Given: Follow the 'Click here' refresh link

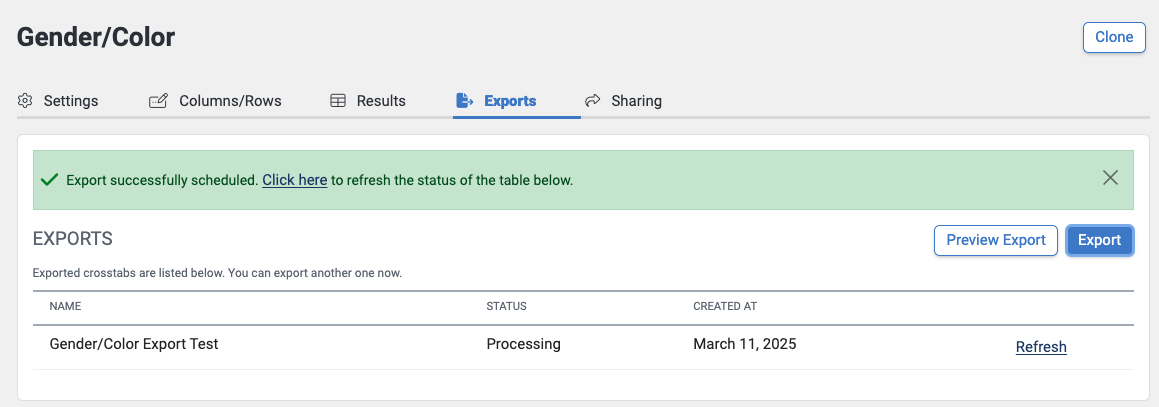Looking at the screenshot, I should [x=295, y=179].
